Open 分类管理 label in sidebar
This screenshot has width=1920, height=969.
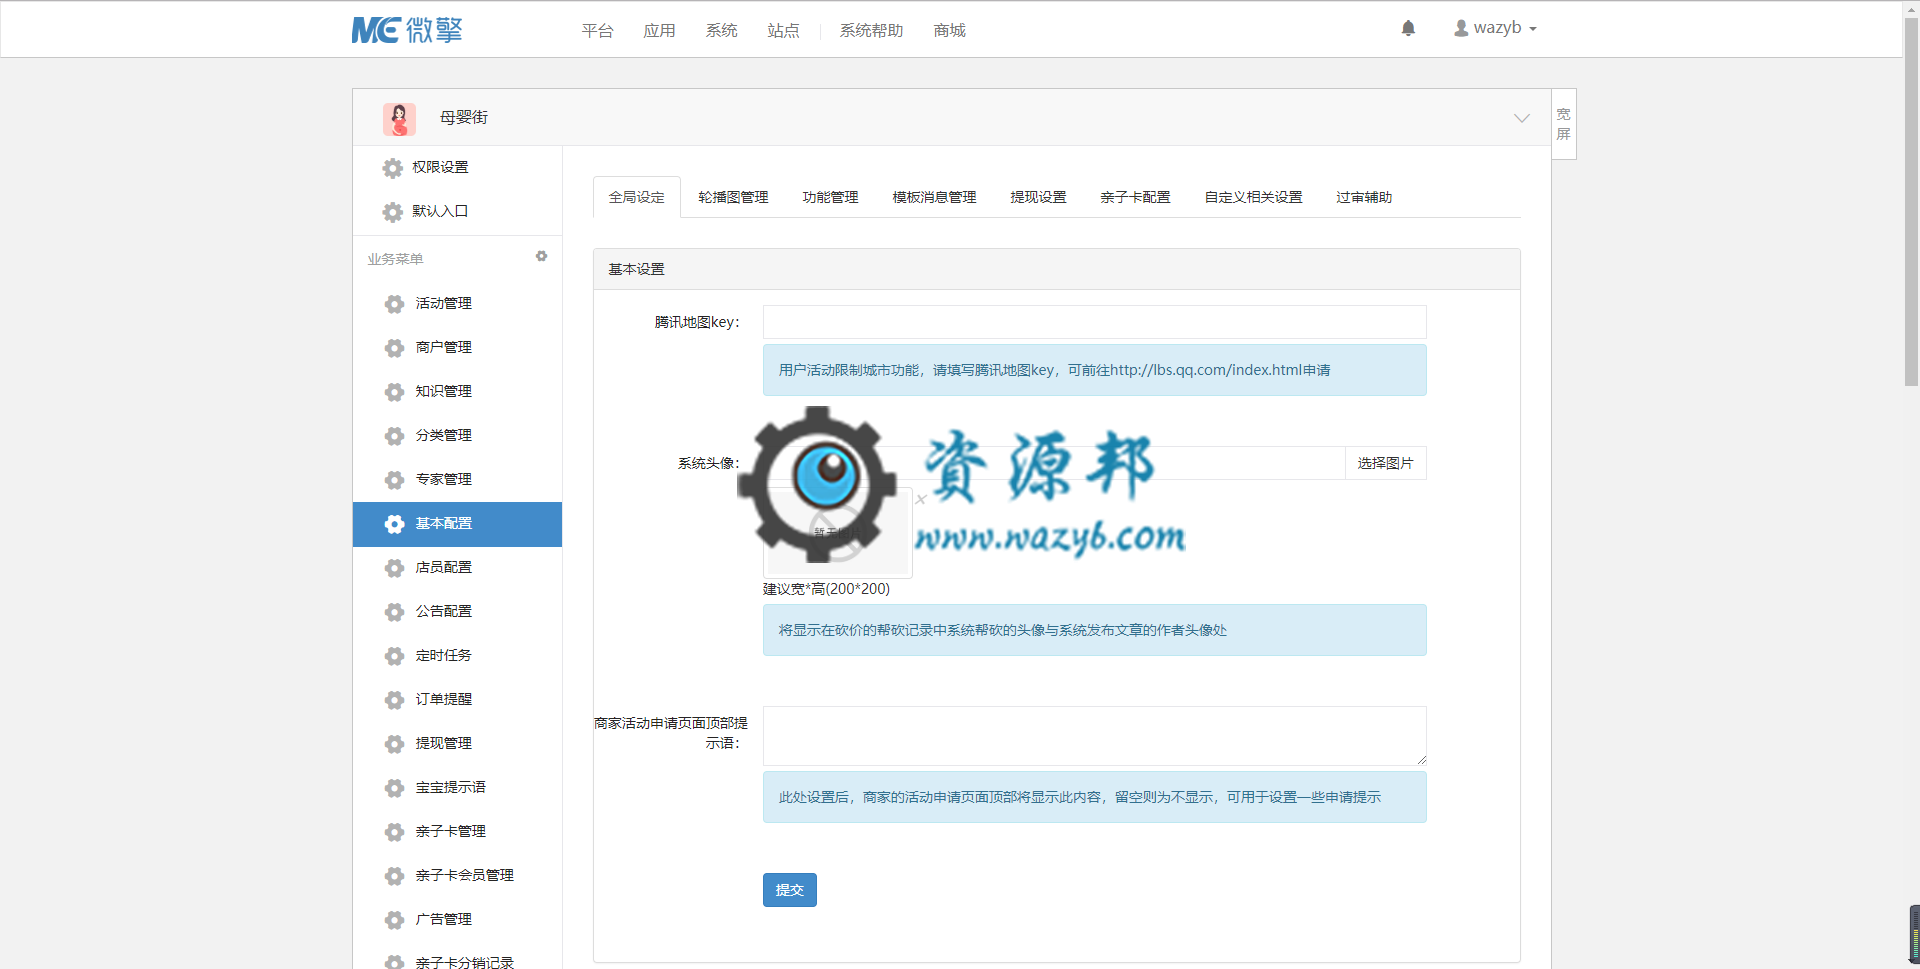point(443,435)
